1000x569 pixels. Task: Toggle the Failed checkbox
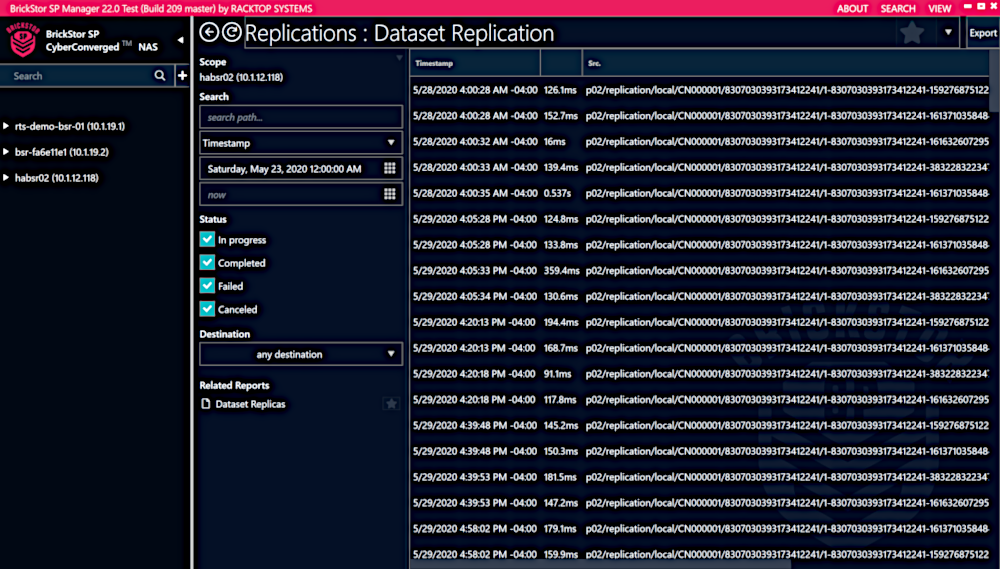207,286
